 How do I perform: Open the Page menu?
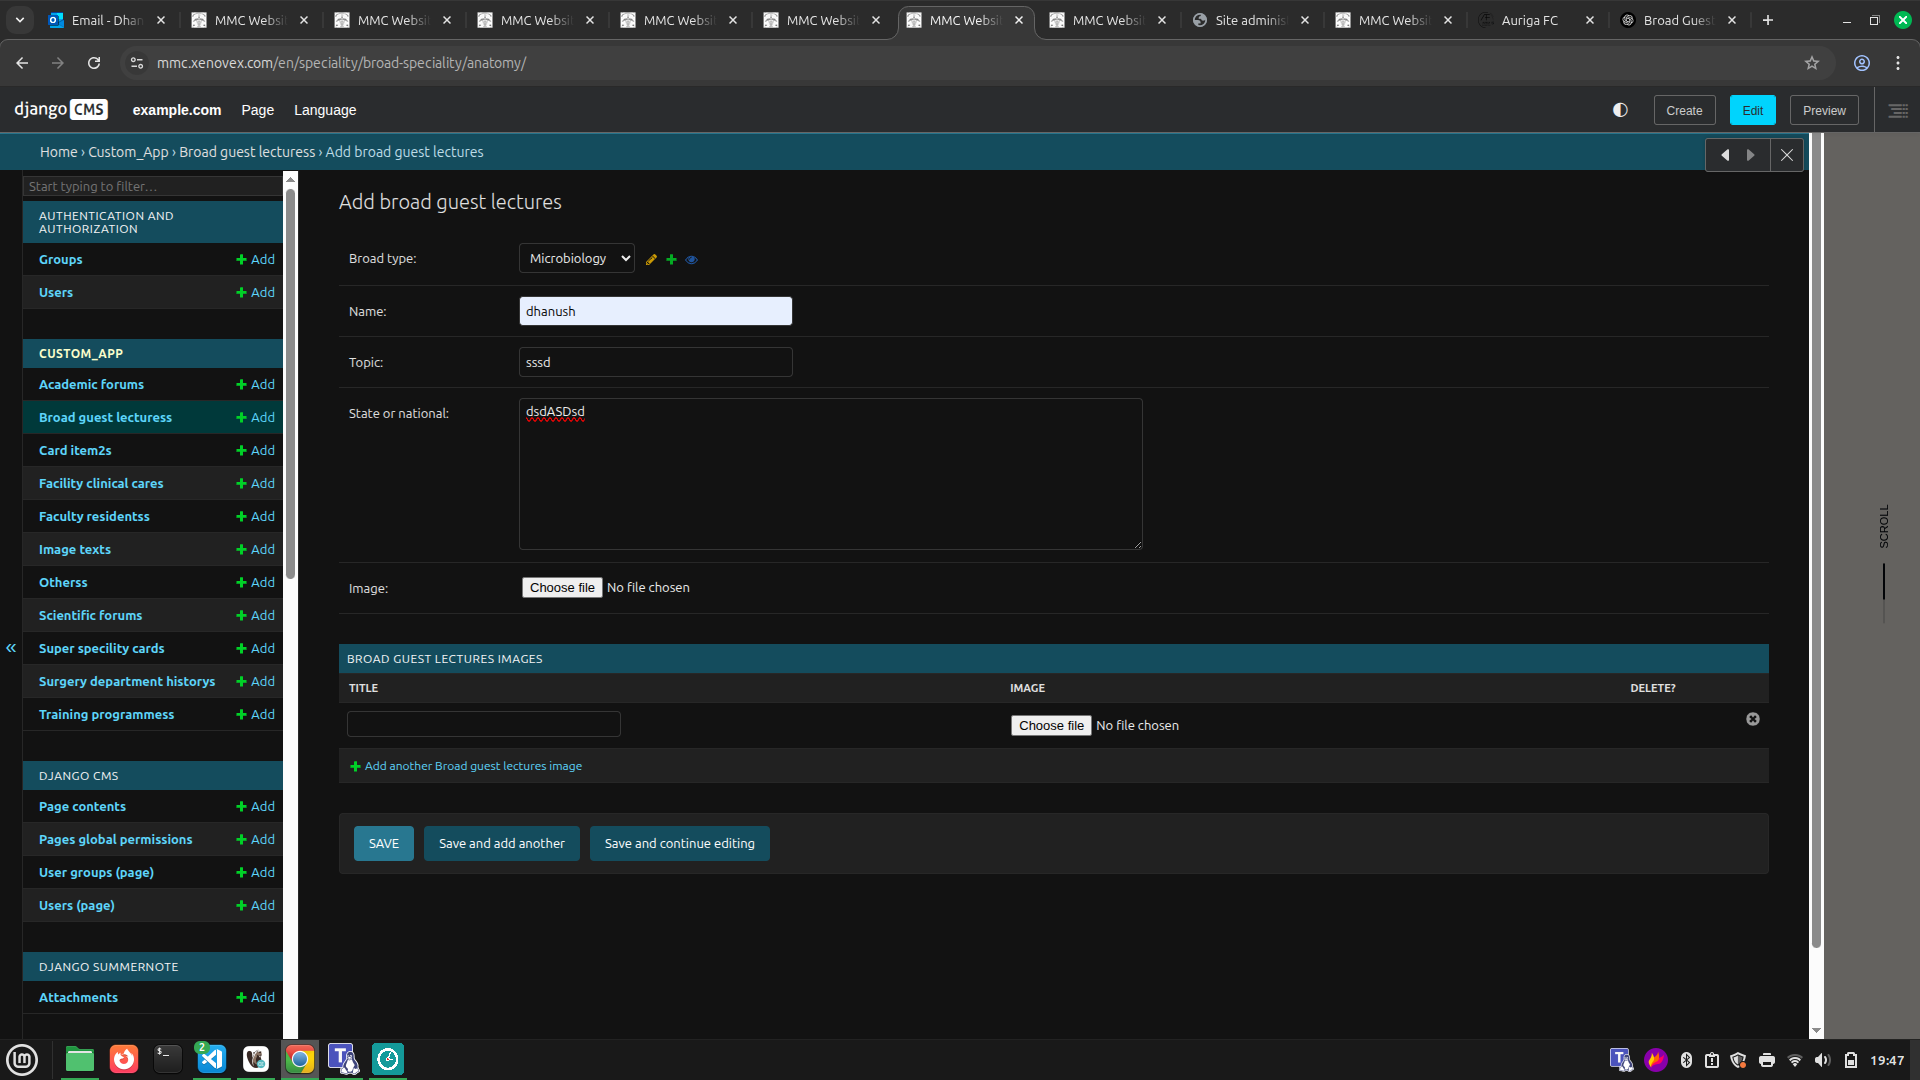257,110
